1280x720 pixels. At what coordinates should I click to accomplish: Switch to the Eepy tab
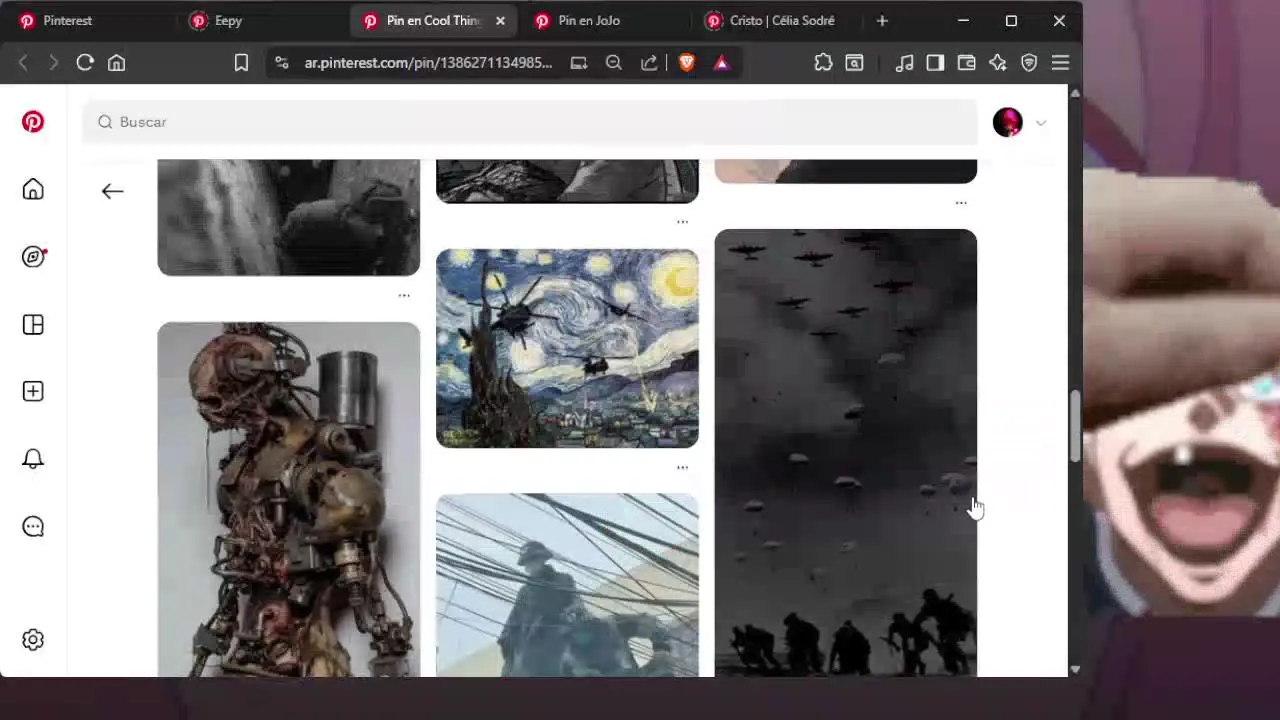pyautogui.click(x=262, y=20)
